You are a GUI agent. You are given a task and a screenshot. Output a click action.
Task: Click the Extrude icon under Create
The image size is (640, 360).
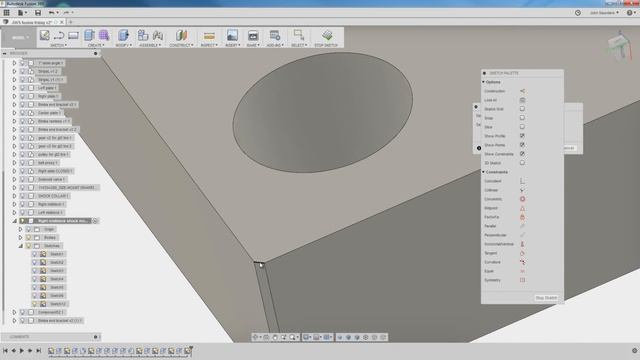(89, 35)
